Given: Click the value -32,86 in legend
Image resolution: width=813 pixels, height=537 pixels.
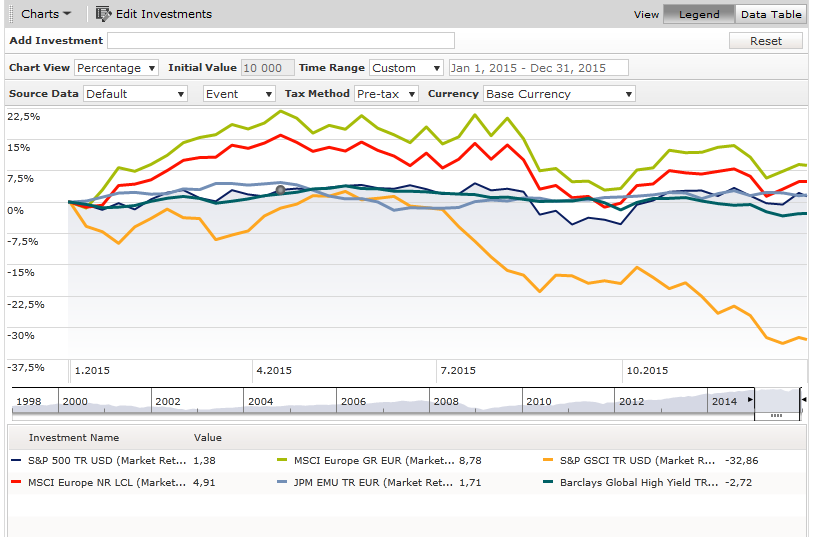Looking at the screenshot, I should click(741, 460).
